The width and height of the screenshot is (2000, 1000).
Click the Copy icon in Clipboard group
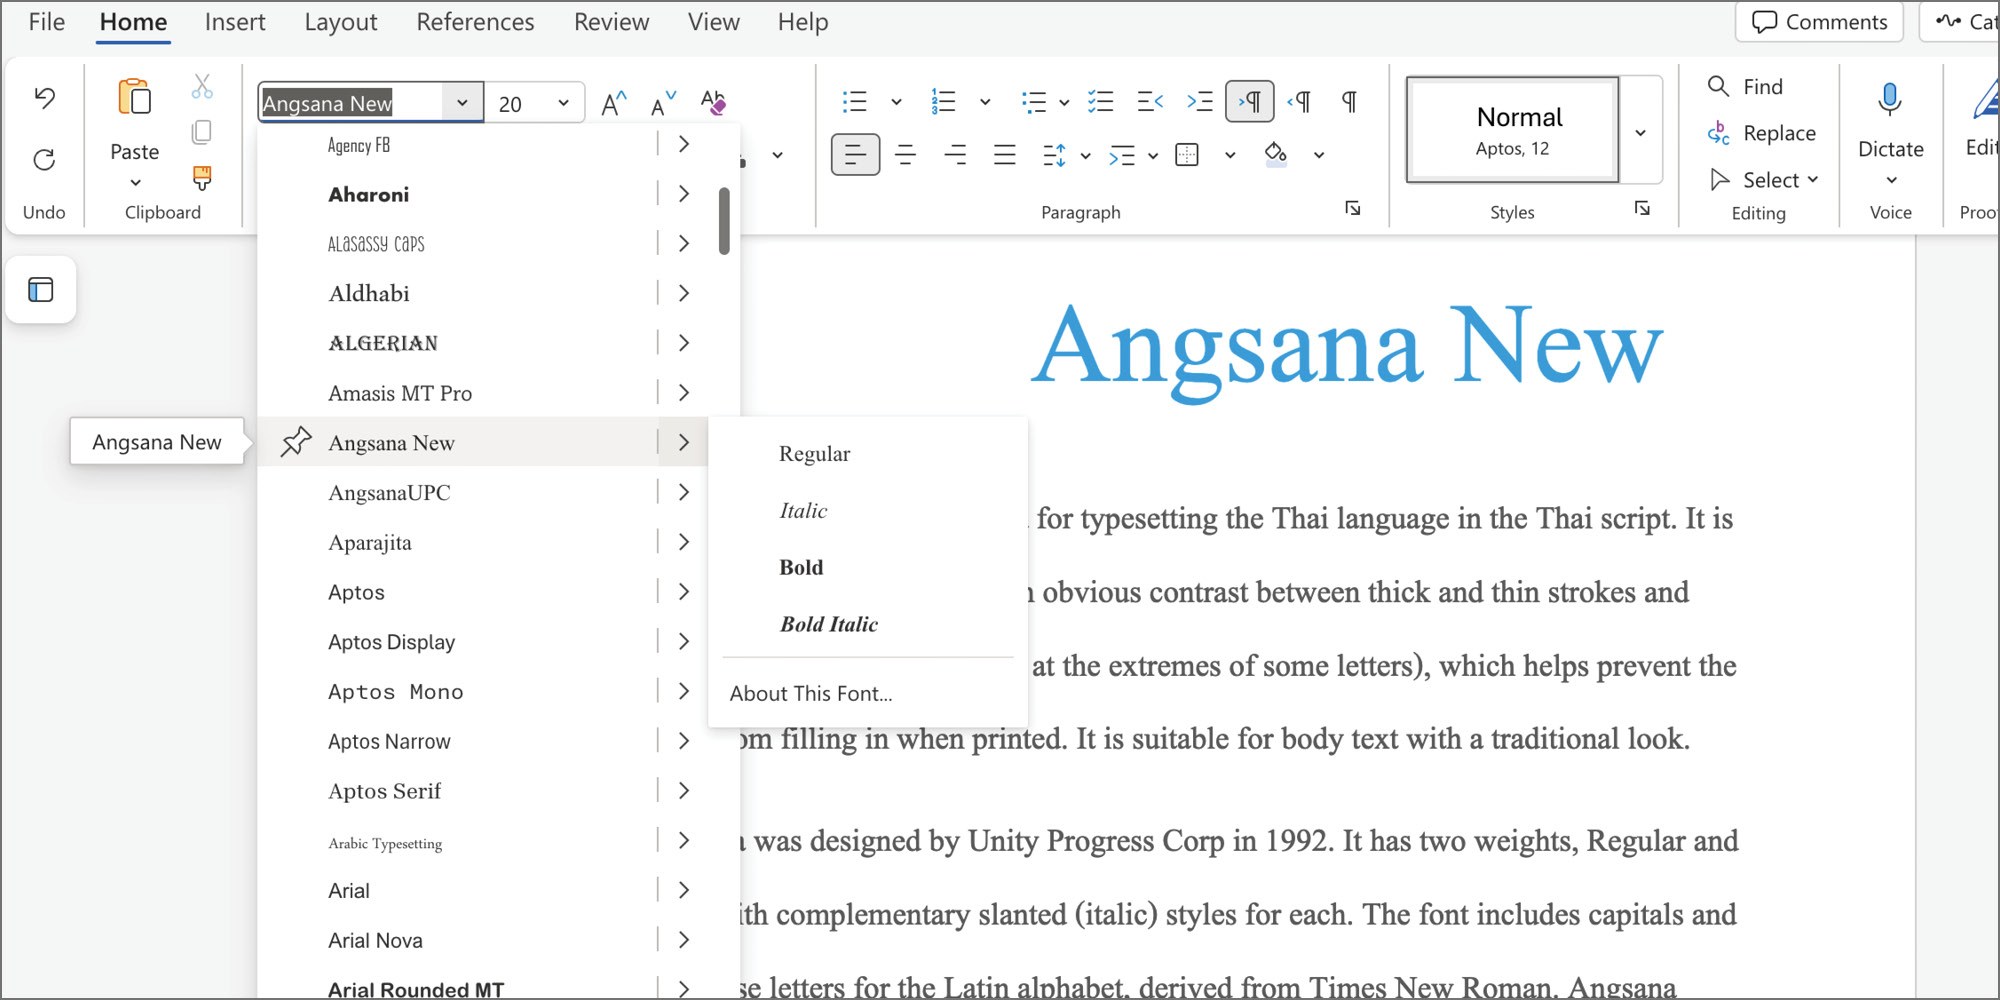click(202, 131)
